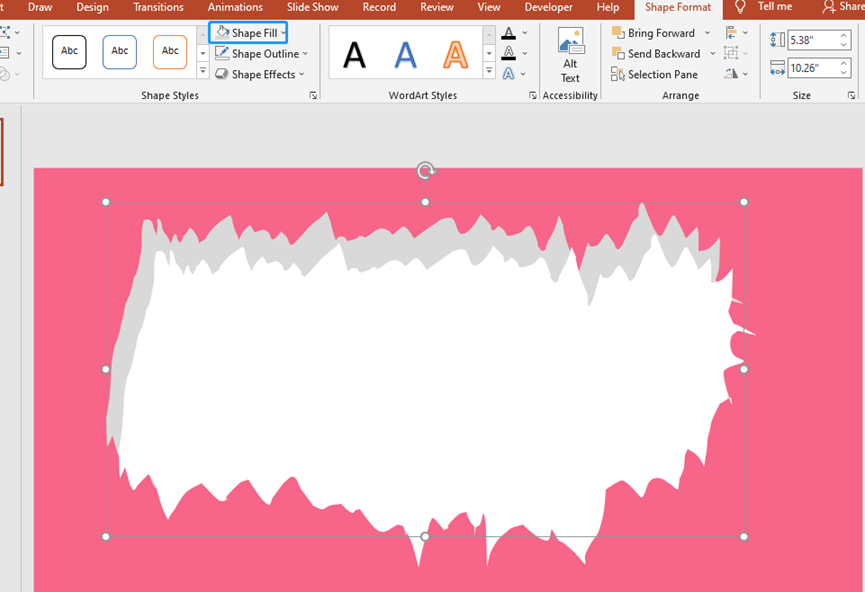Image resolution: width=865 pixels, height=592 pixels.
Task: Increase shape height with the up spinner
Action: [x=844, y=36]
